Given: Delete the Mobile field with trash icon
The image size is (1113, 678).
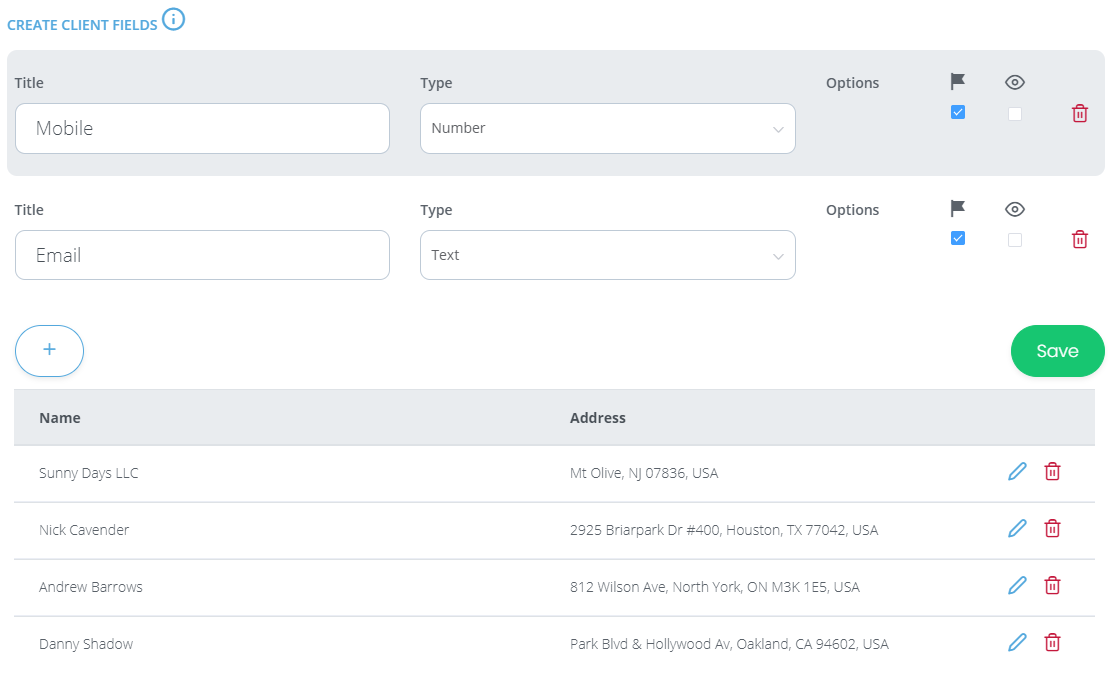Looking at the screenshot, I should [1080, 114].
